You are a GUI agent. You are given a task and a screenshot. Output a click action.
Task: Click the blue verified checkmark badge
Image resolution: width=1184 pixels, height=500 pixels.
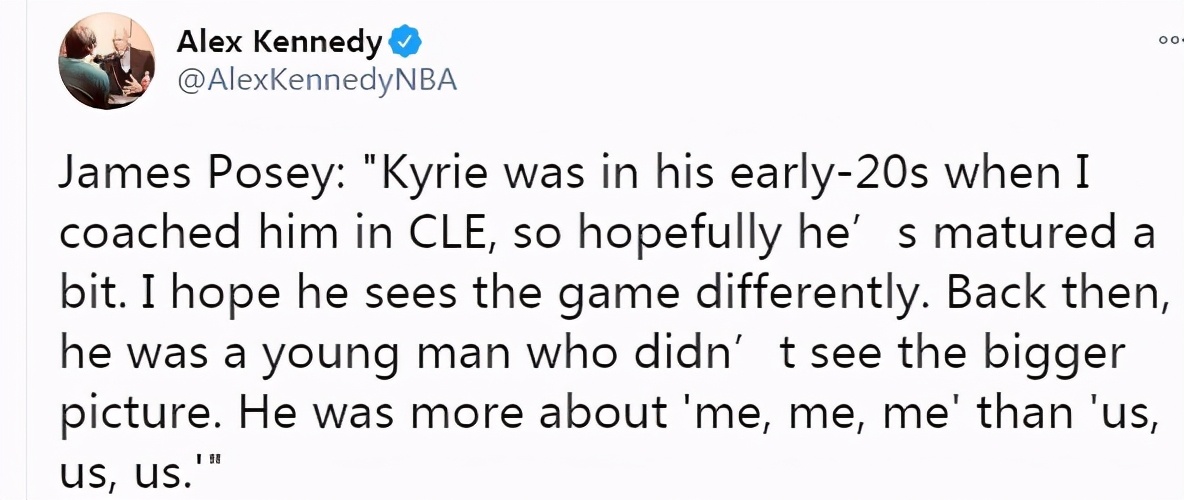(x=404, y=44)
